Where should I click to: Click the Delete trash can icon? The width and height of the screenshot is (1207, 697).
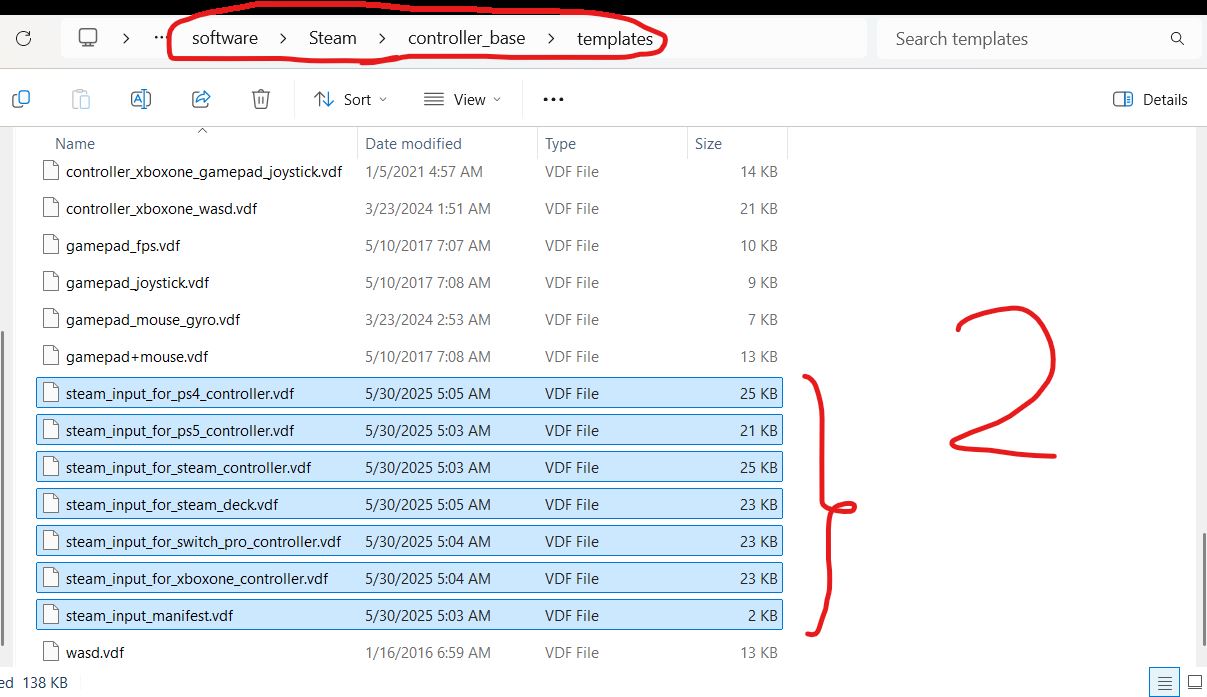pyautogui.click(x=260, y=99)
